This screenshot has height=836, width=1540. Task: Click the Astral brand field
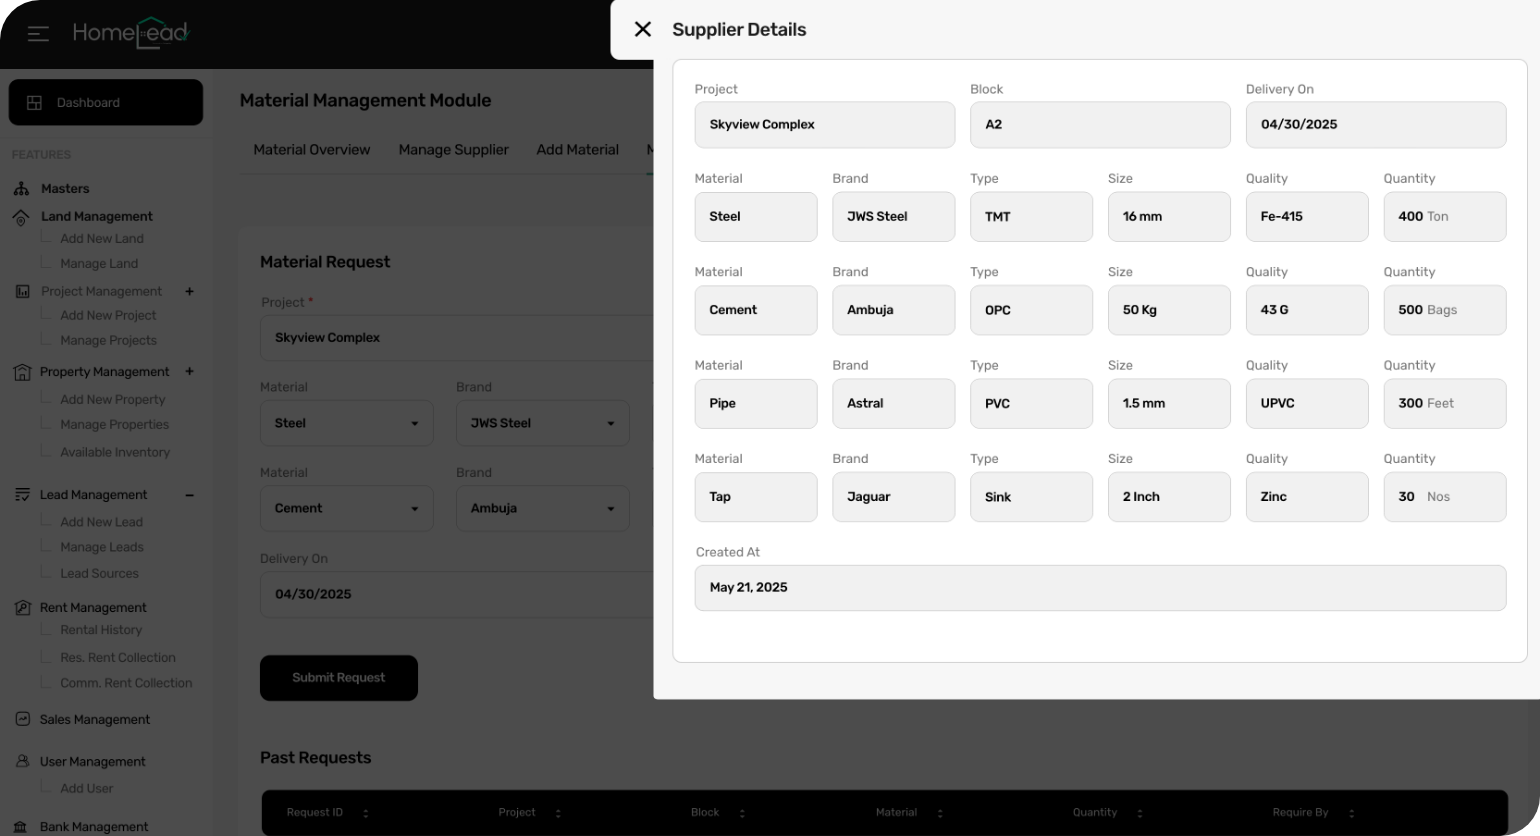[x=894, y=404]
